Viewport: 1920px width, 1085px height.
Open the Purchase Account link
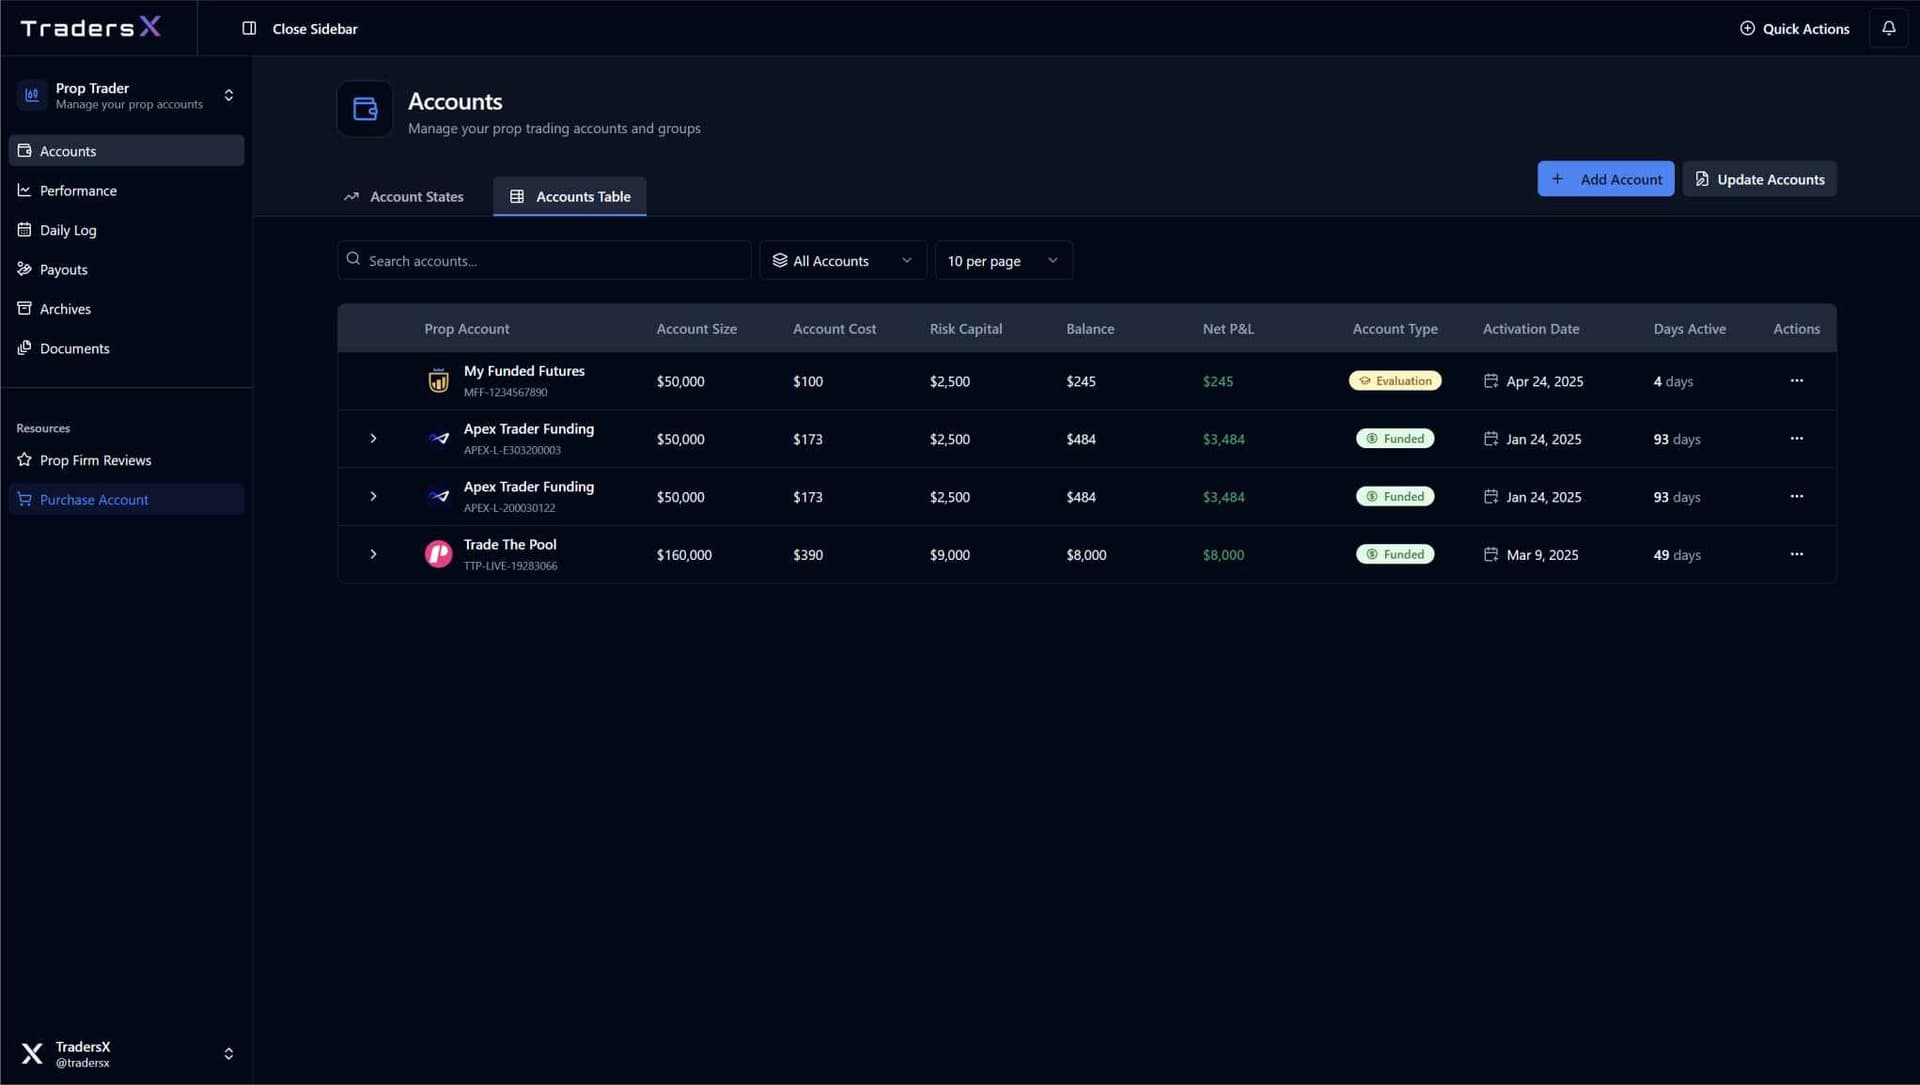click(x=126, y=499)
